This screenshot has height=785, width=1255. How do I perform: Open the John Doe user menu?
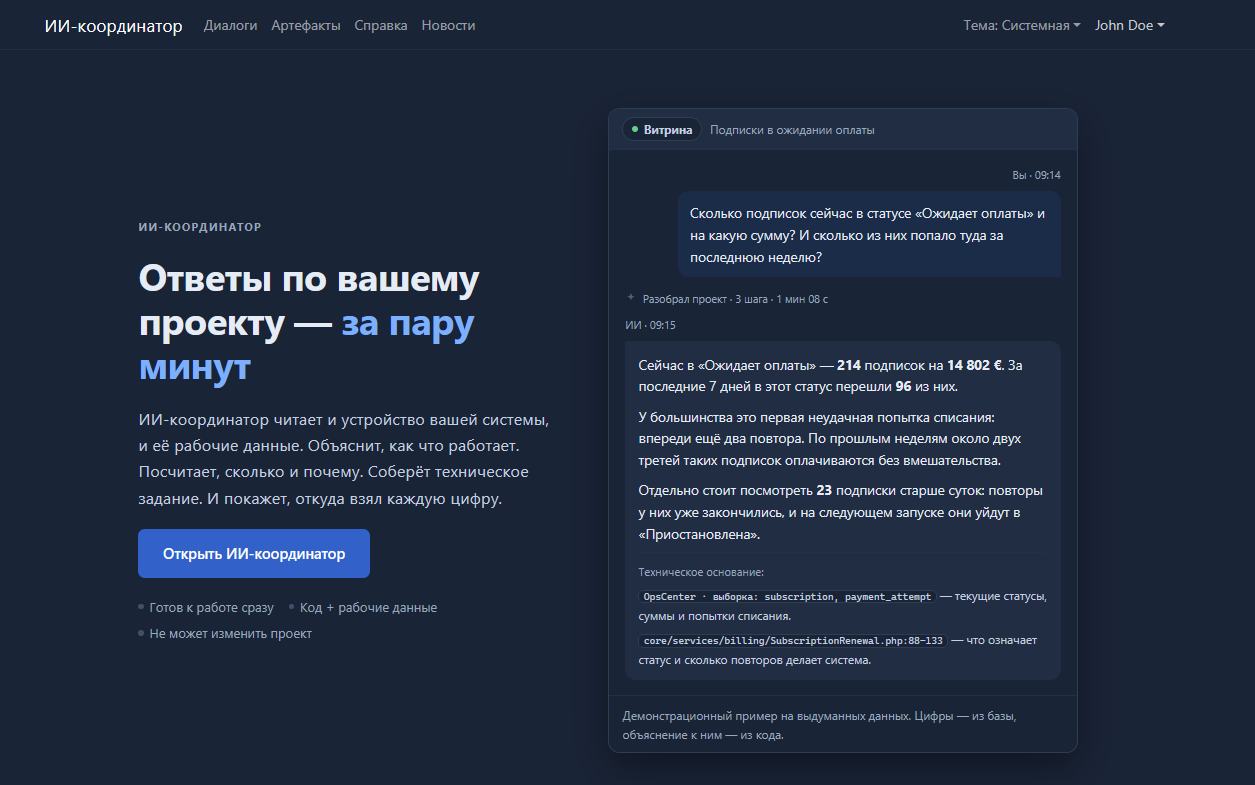pos(1130,25)
